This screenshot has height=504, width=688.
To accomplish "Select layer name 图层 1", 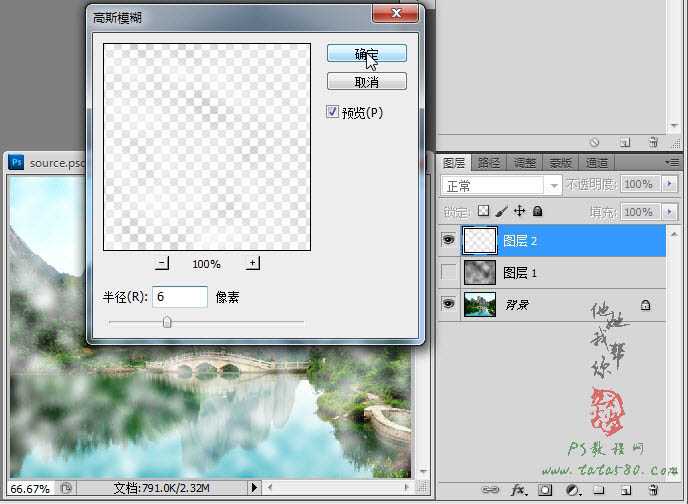I will 520,273.
